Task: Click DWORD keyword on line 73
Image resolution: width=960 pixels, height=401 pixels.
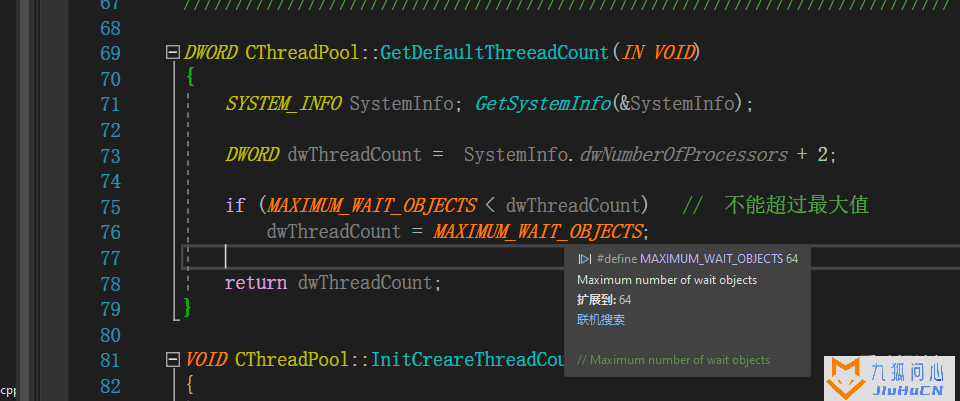Action: point(252,155)
